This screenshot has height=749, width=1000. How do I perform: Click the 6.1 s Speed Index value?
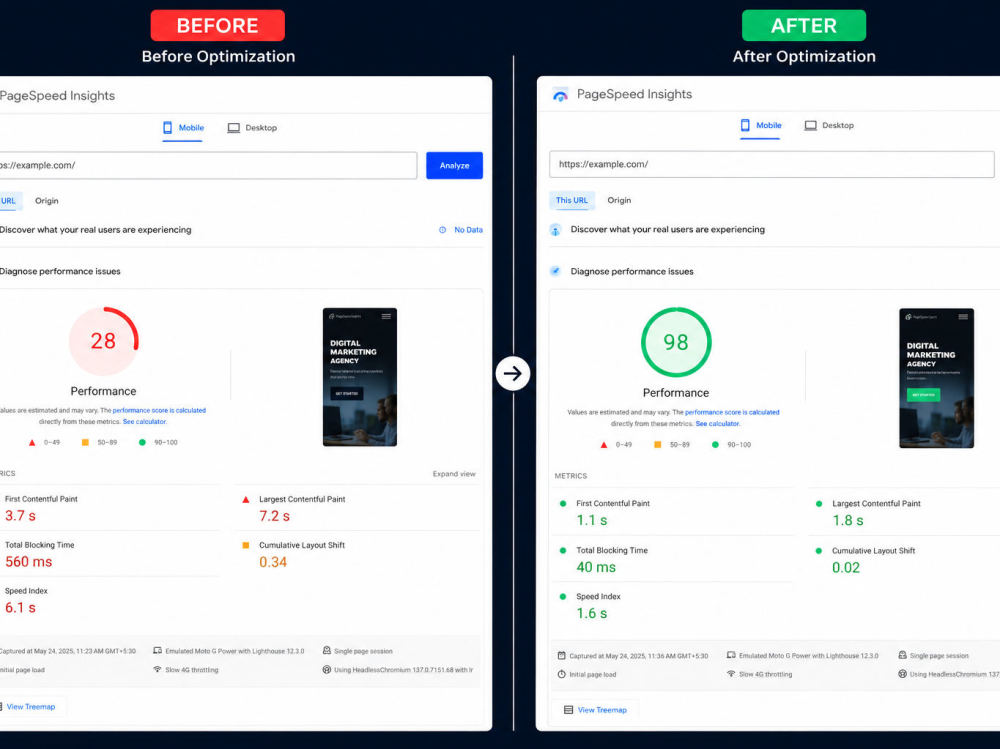[x=20, y=608]
